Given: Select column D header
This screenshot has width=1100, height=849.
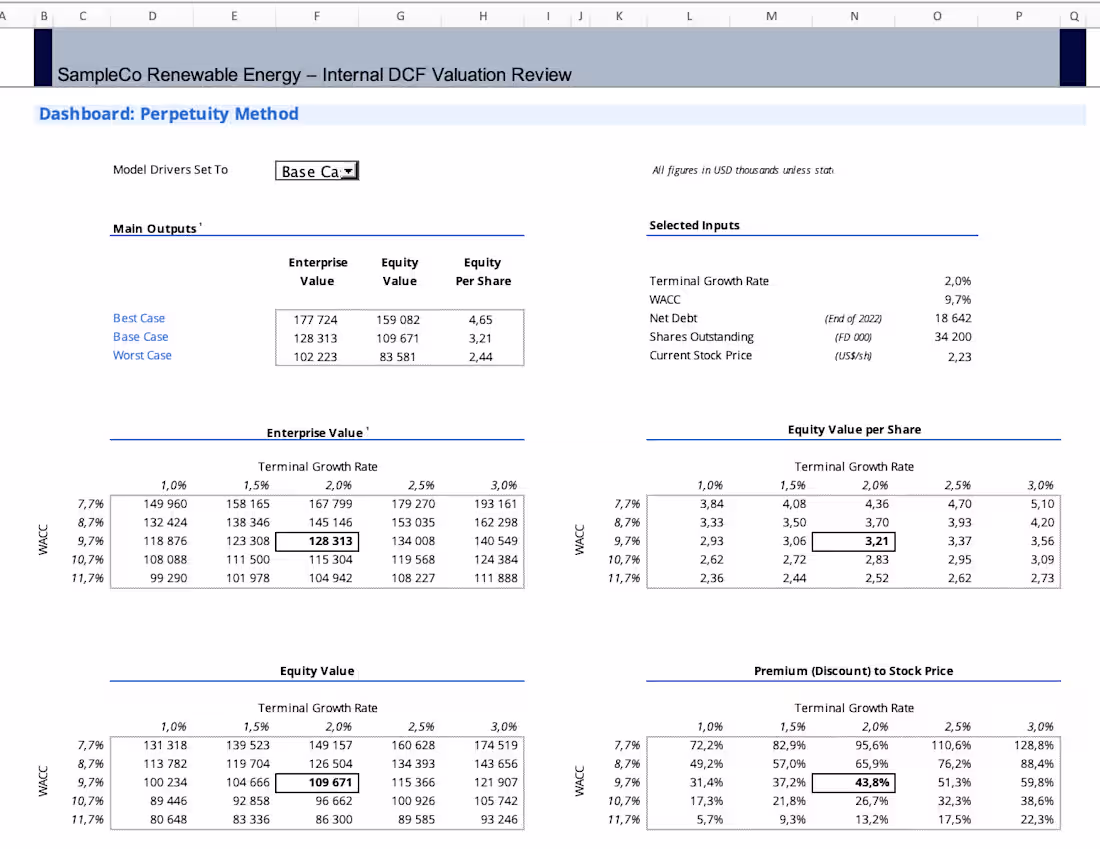Looking at the screenshot, I should pyautogui.click(x=152, y=15).
